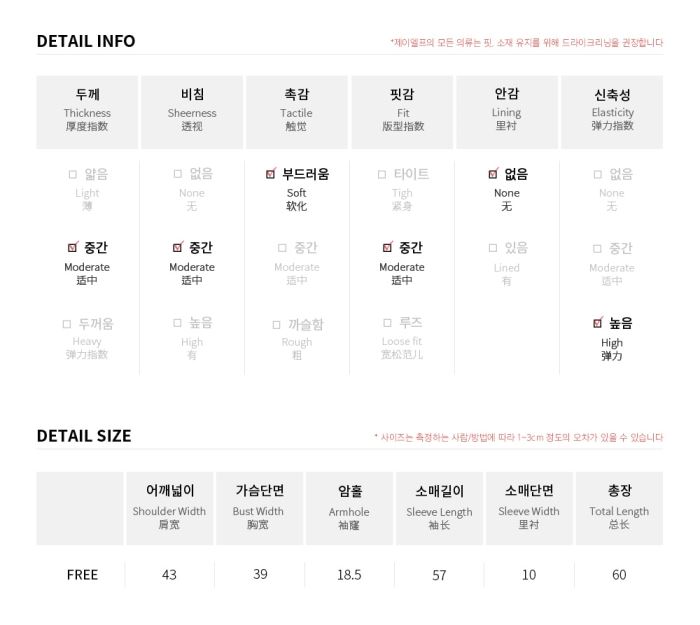Select the Tight fit checkbox
Screen dimensions: 700x625
tap(382, 175)
